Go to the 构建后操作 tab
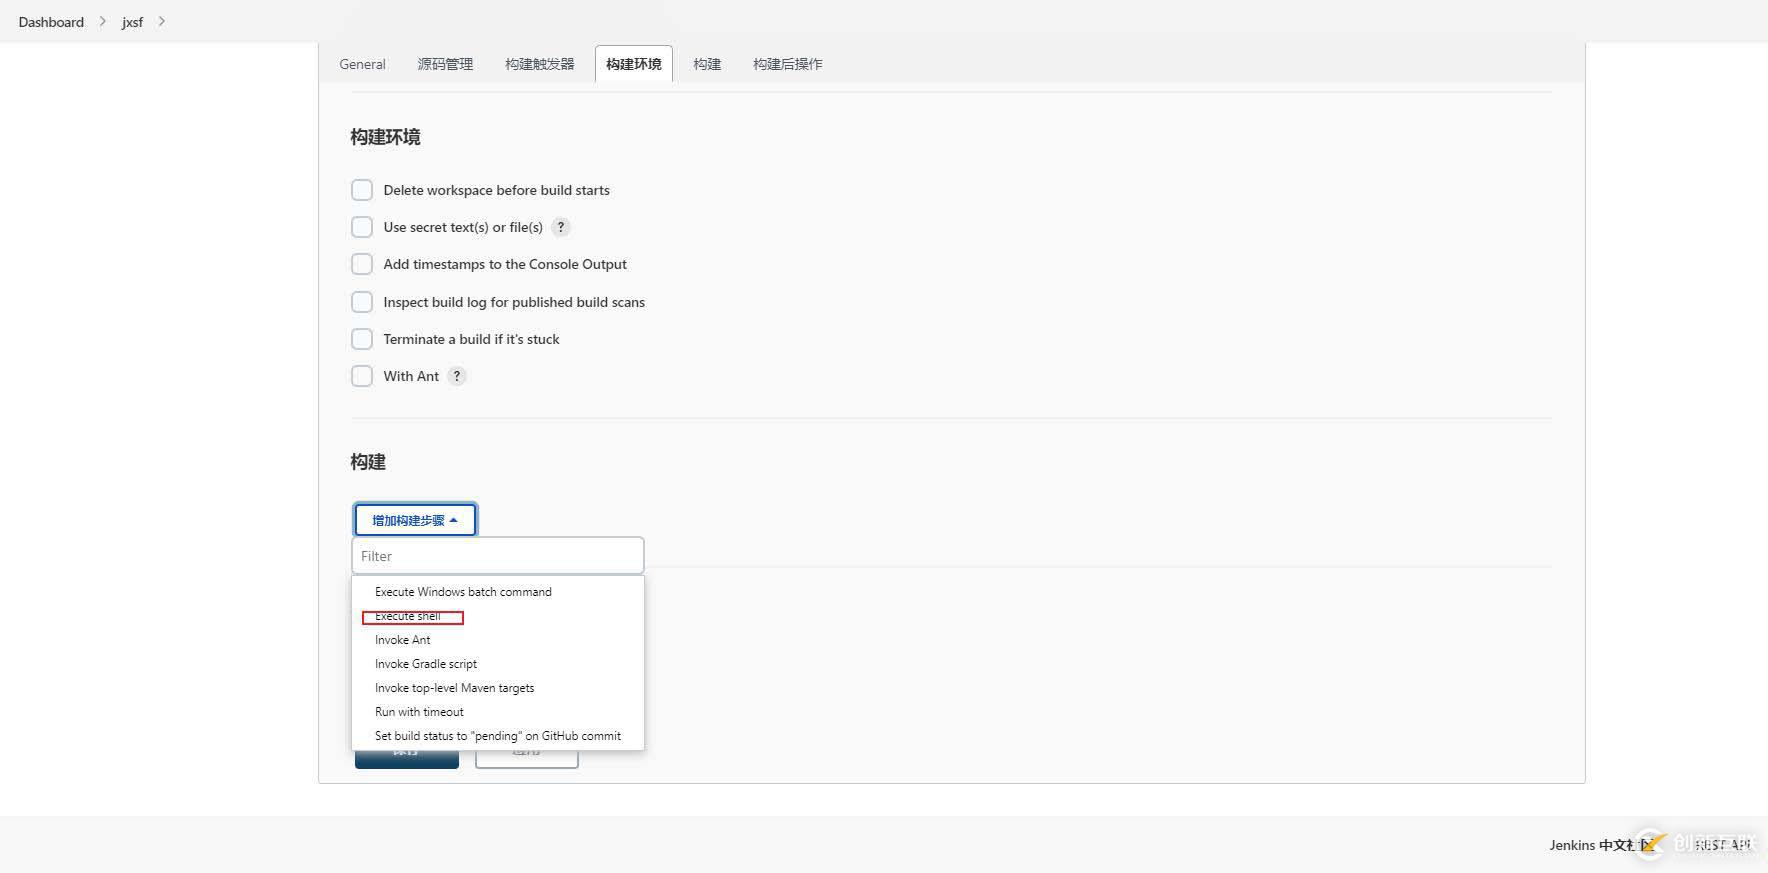Screen dimensions: 1768x873 (787, 64)
